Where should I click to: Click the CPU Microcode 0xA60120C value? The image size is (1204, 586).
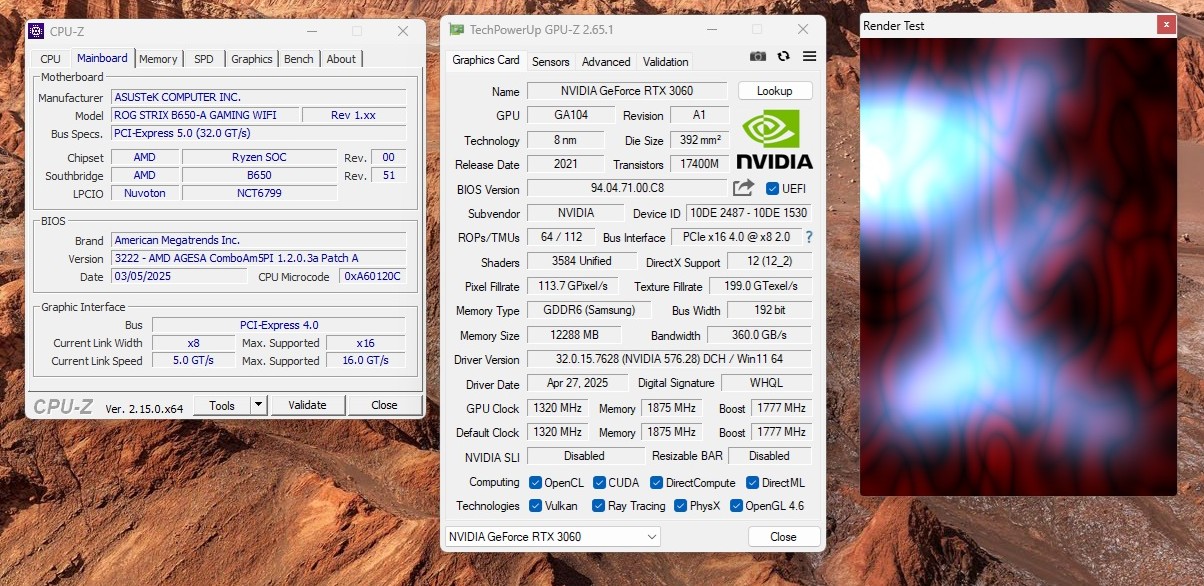(373, 276)
